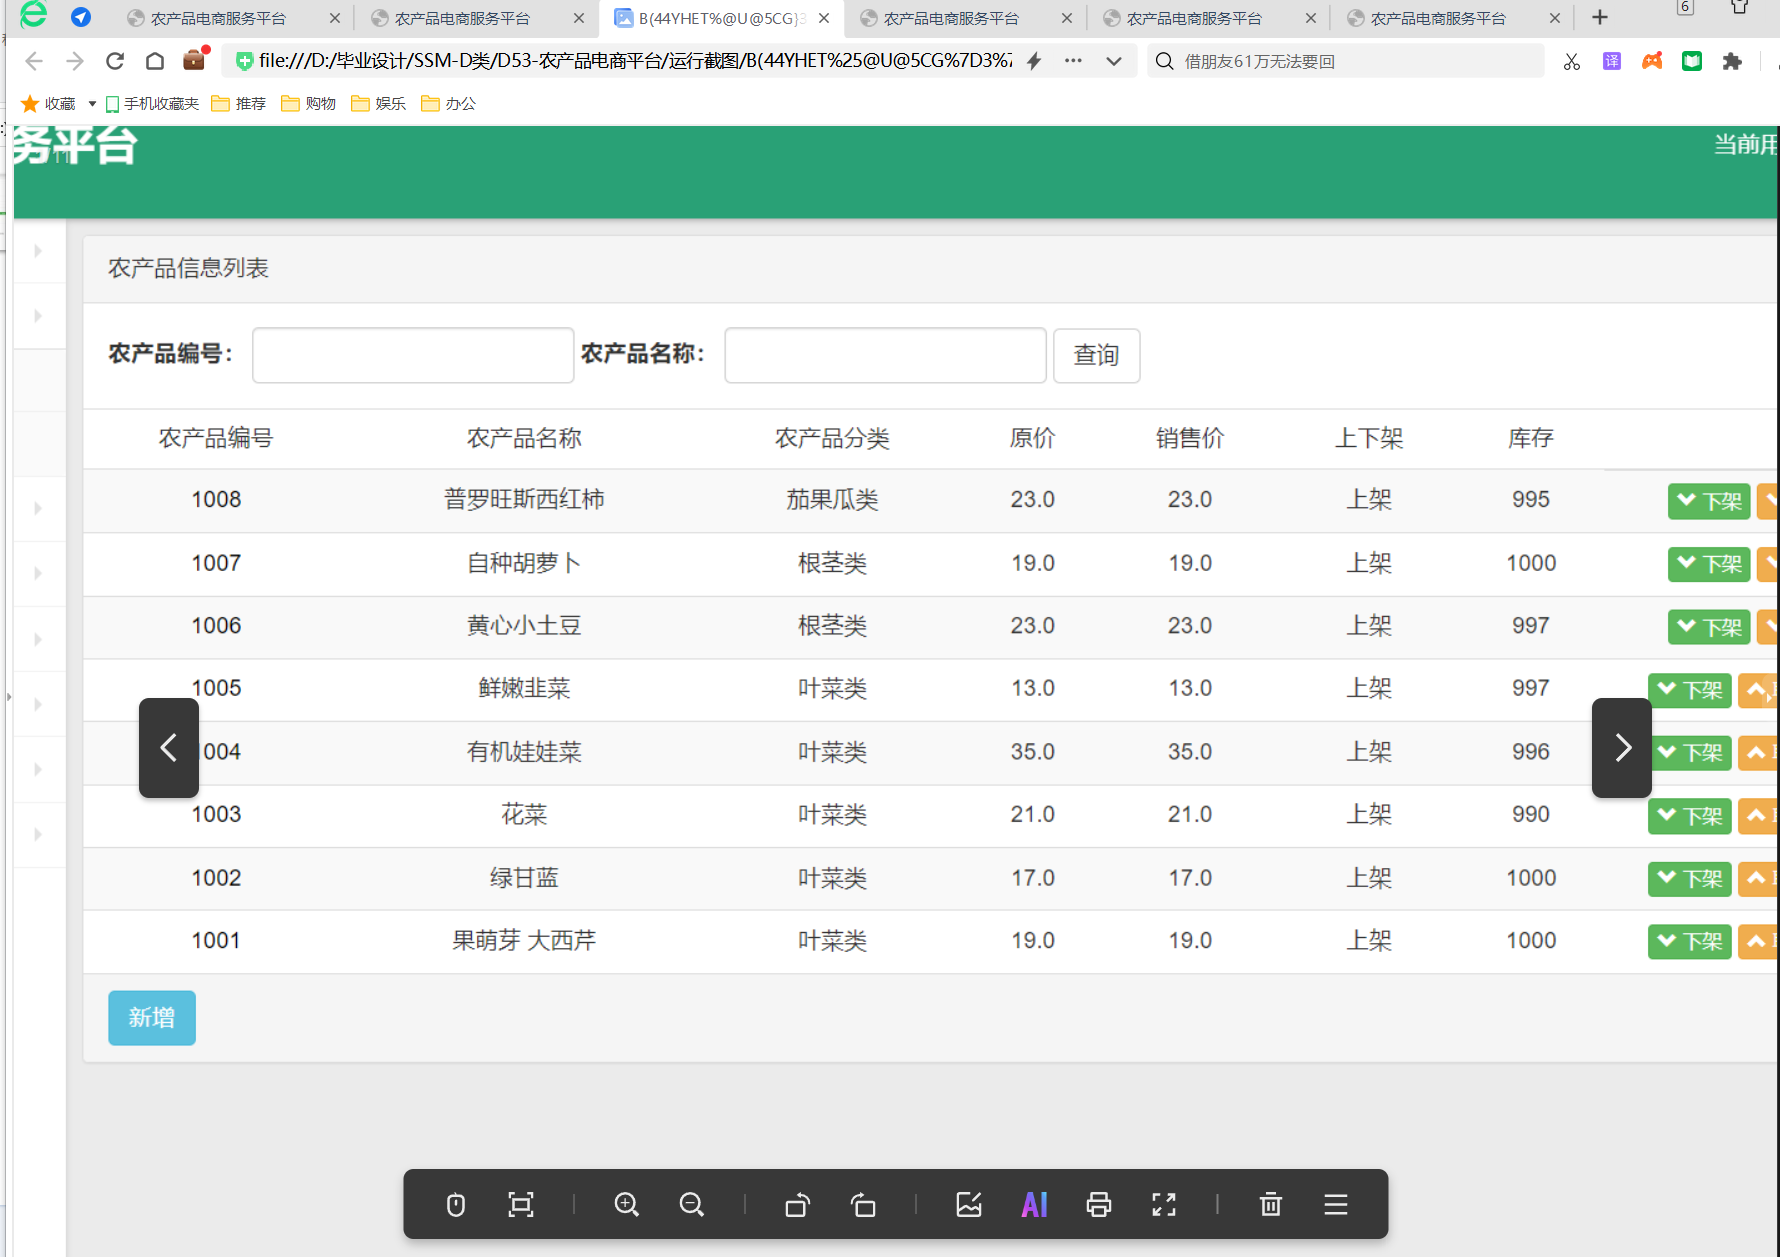Click the orange game controller extension icon
This screenshot has height=1257, width=1780.
pyautogui.click(x=1652, y=61)
